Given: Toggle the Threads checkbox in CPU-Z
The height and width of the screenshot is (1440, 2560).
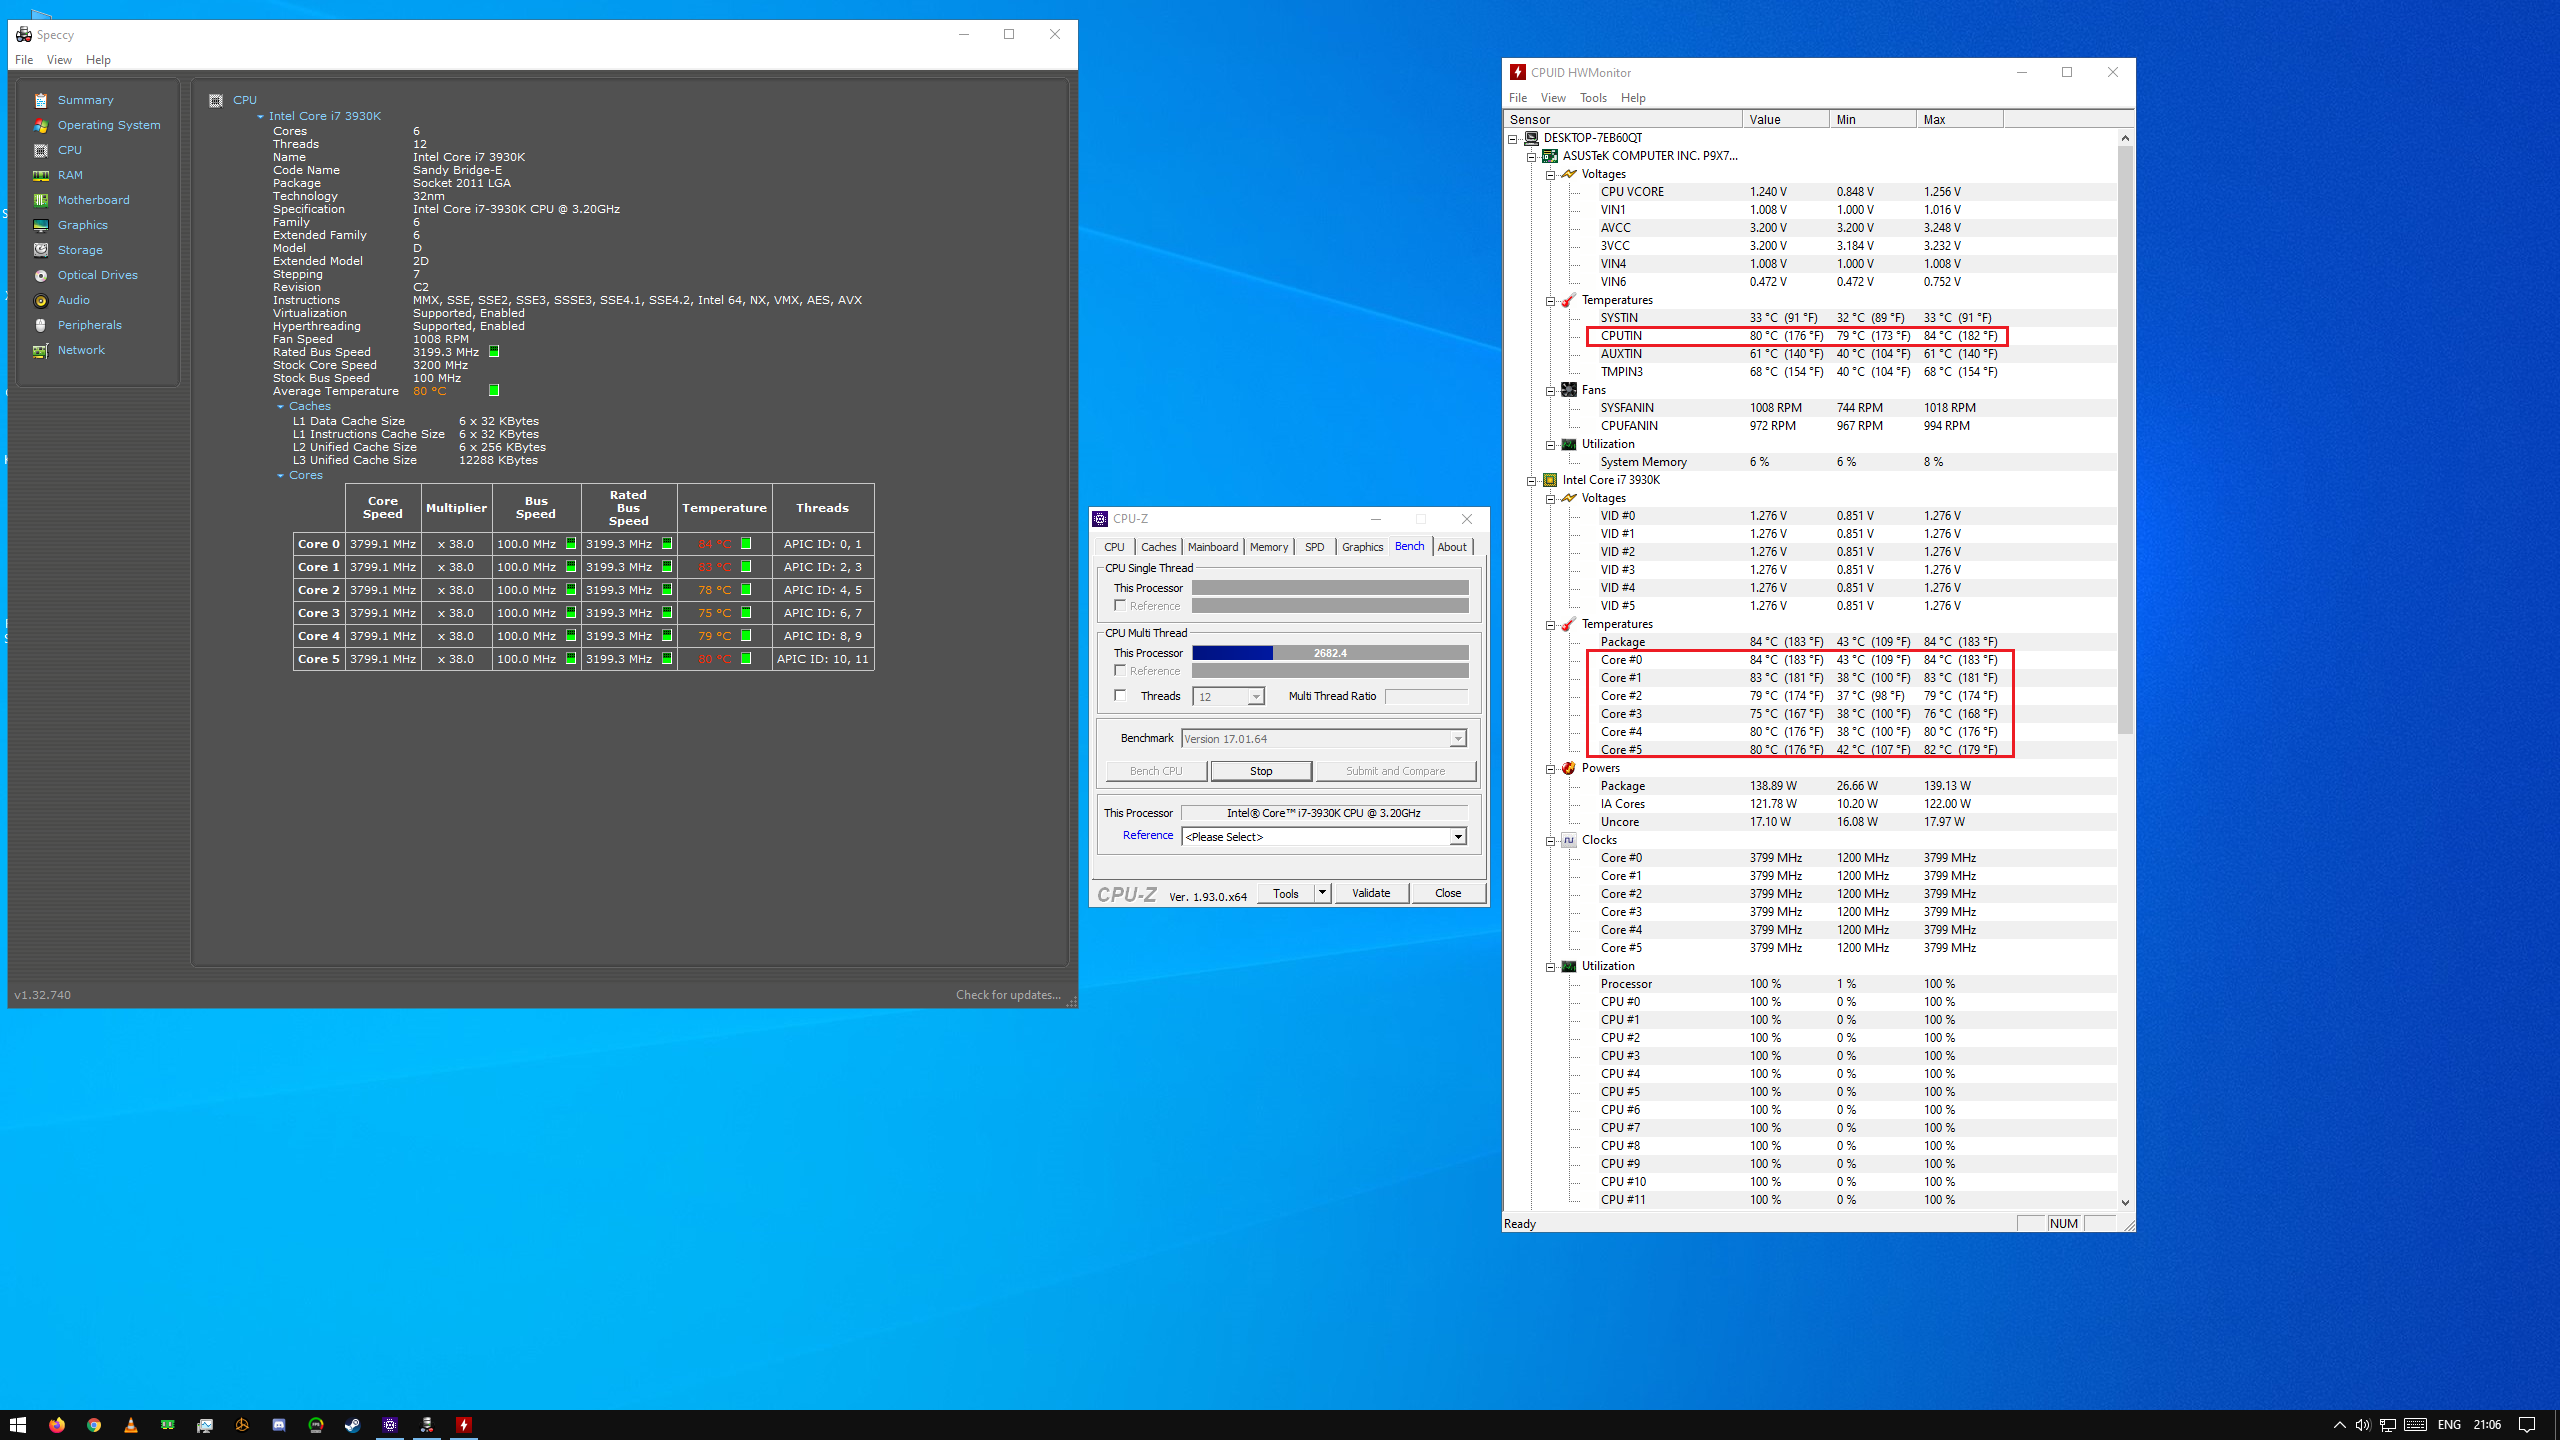Looking at the screenshot, I should (x=1120, y=695).
